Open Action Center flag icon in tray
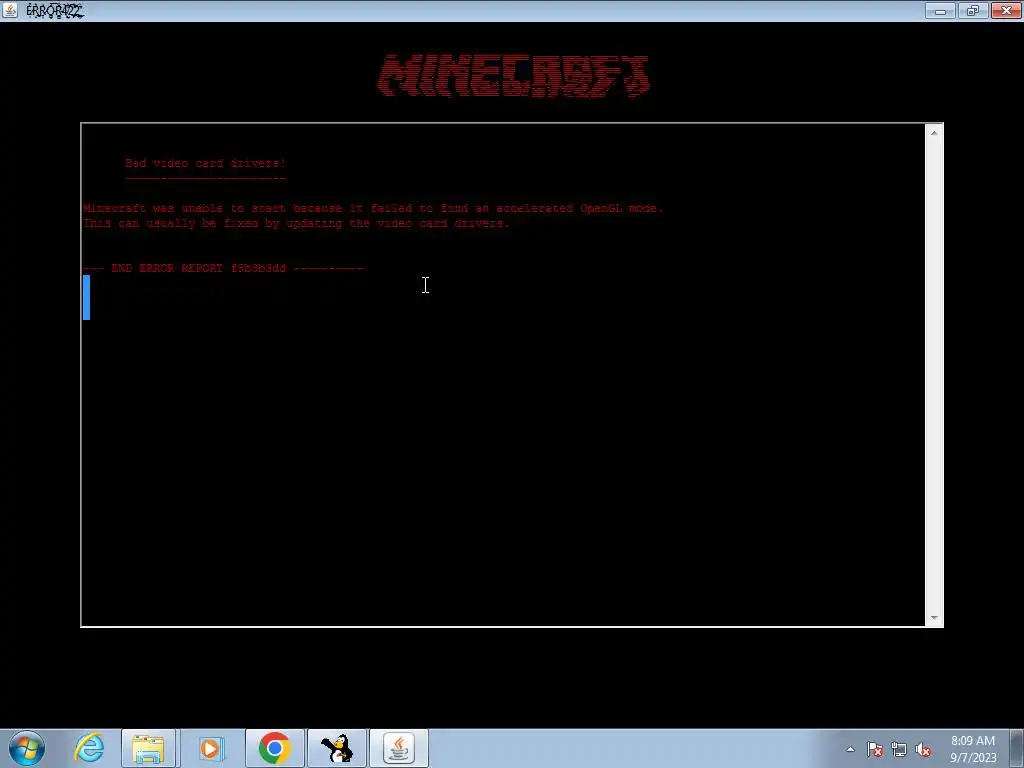 875,750
